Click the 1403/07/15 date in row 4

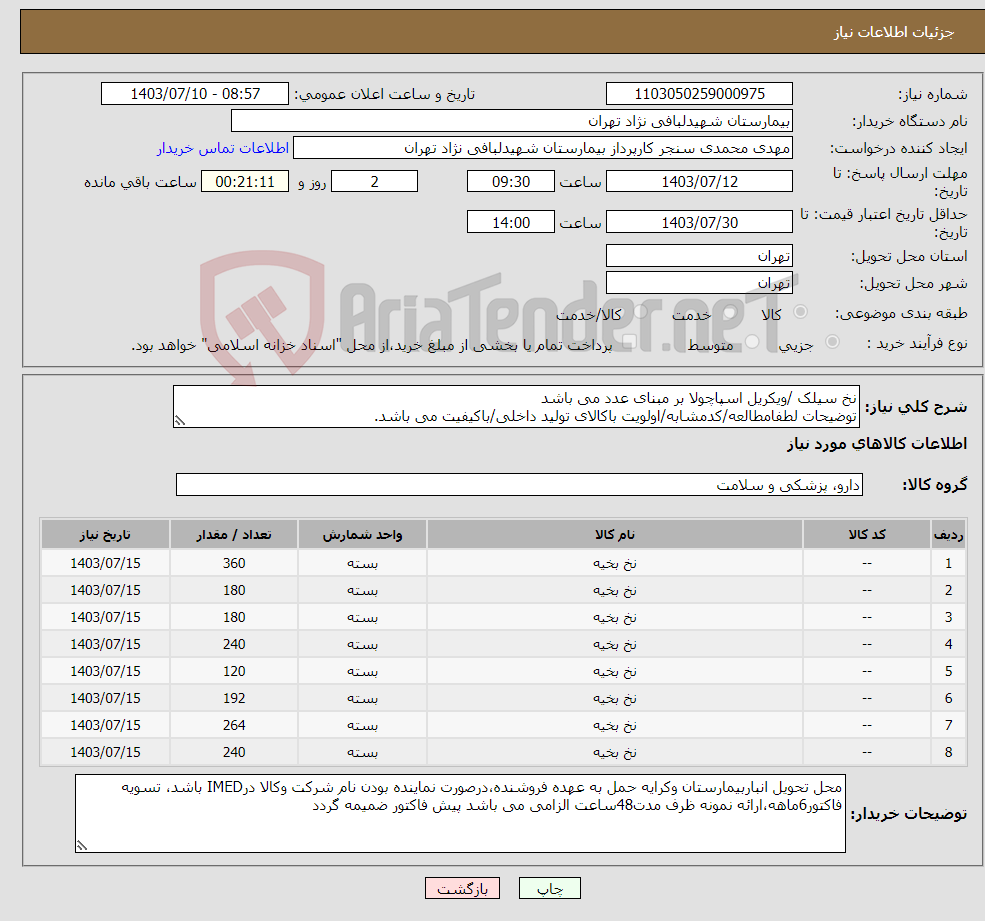(105, 645)
